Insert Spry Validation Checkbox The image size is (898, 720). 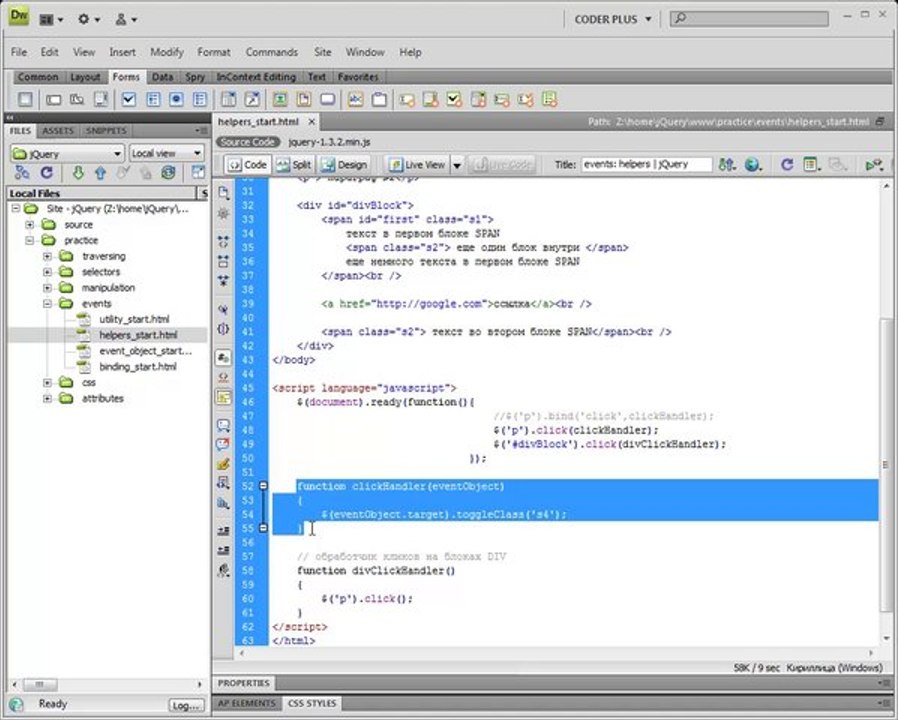pyautogui.click(x=454, y=100)
